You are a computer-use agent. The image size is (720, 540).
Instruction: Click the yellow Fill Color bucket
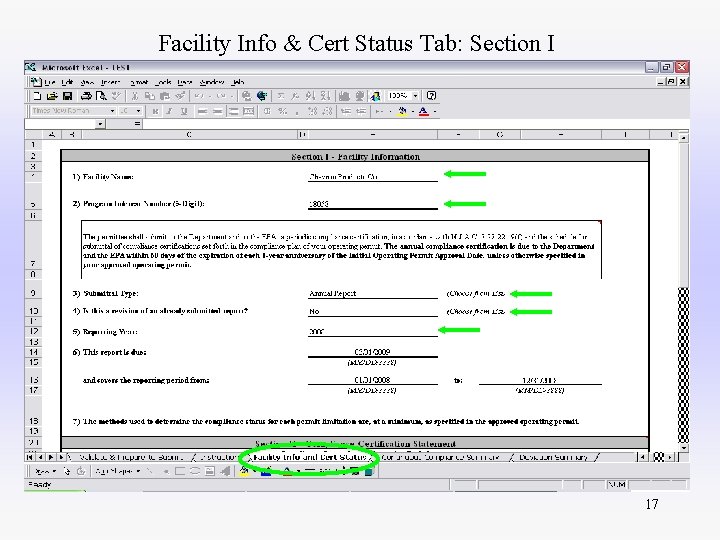click(x=403, y=111)
